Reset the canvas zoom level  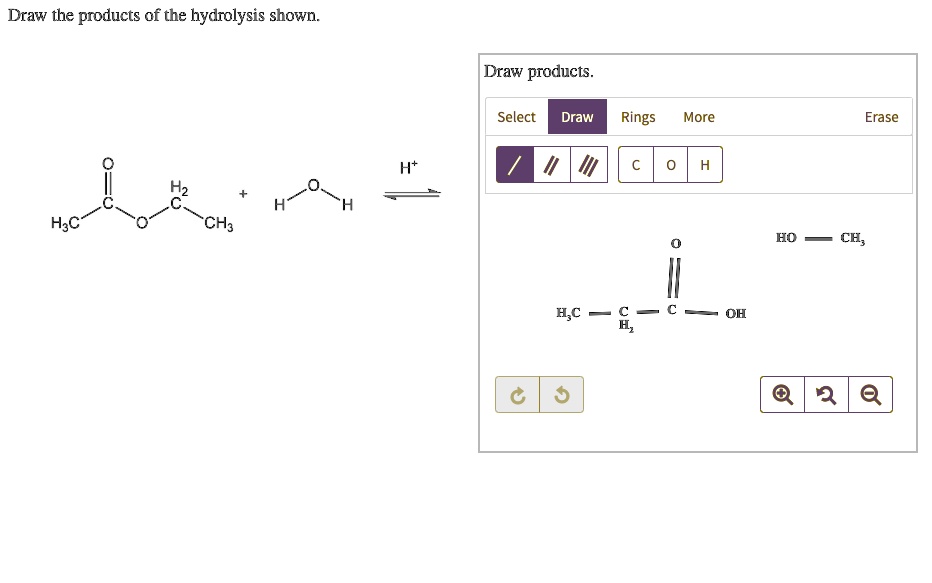825,394
